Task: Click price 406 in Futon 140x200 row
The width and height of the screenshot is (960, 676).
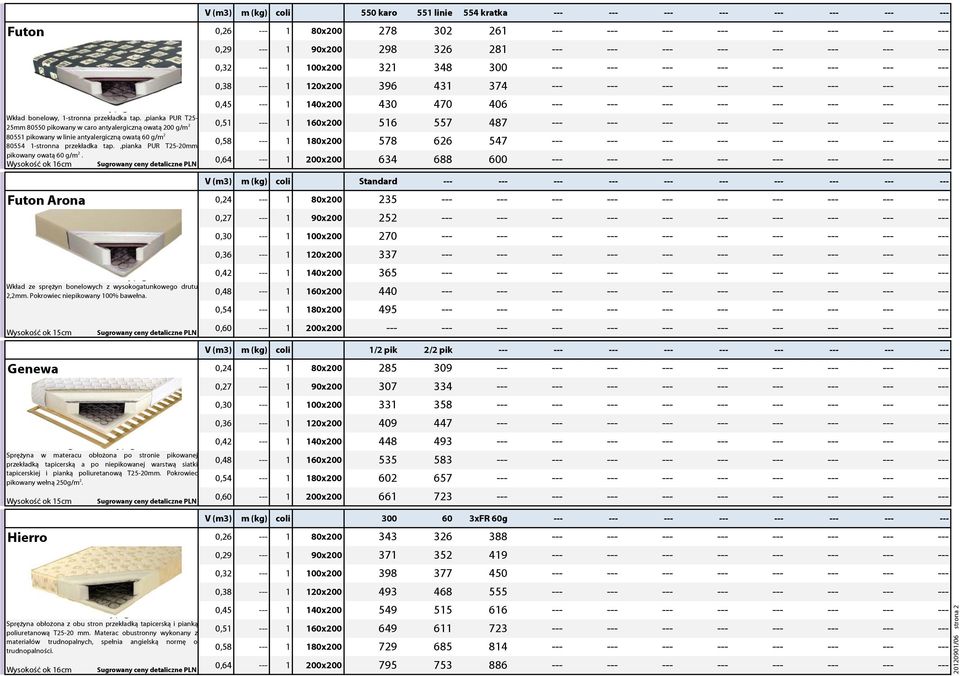Action: (498, 105)
